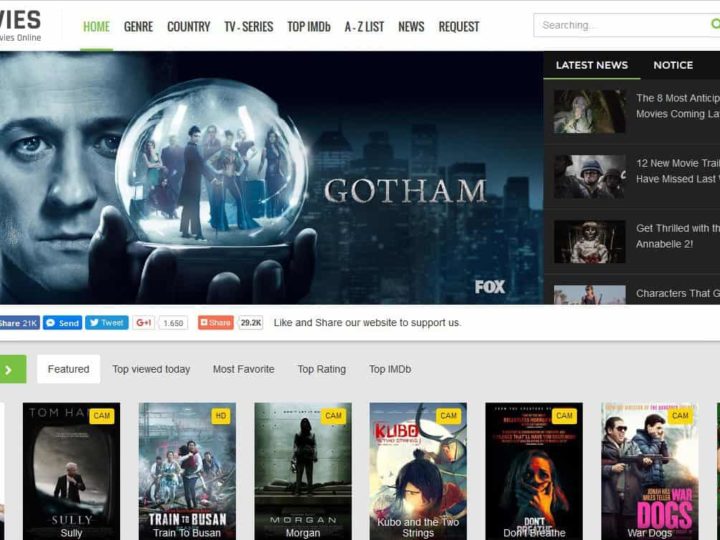
Task: Open the Don't Breathe movie poster
Action: [x=534, y=471]
